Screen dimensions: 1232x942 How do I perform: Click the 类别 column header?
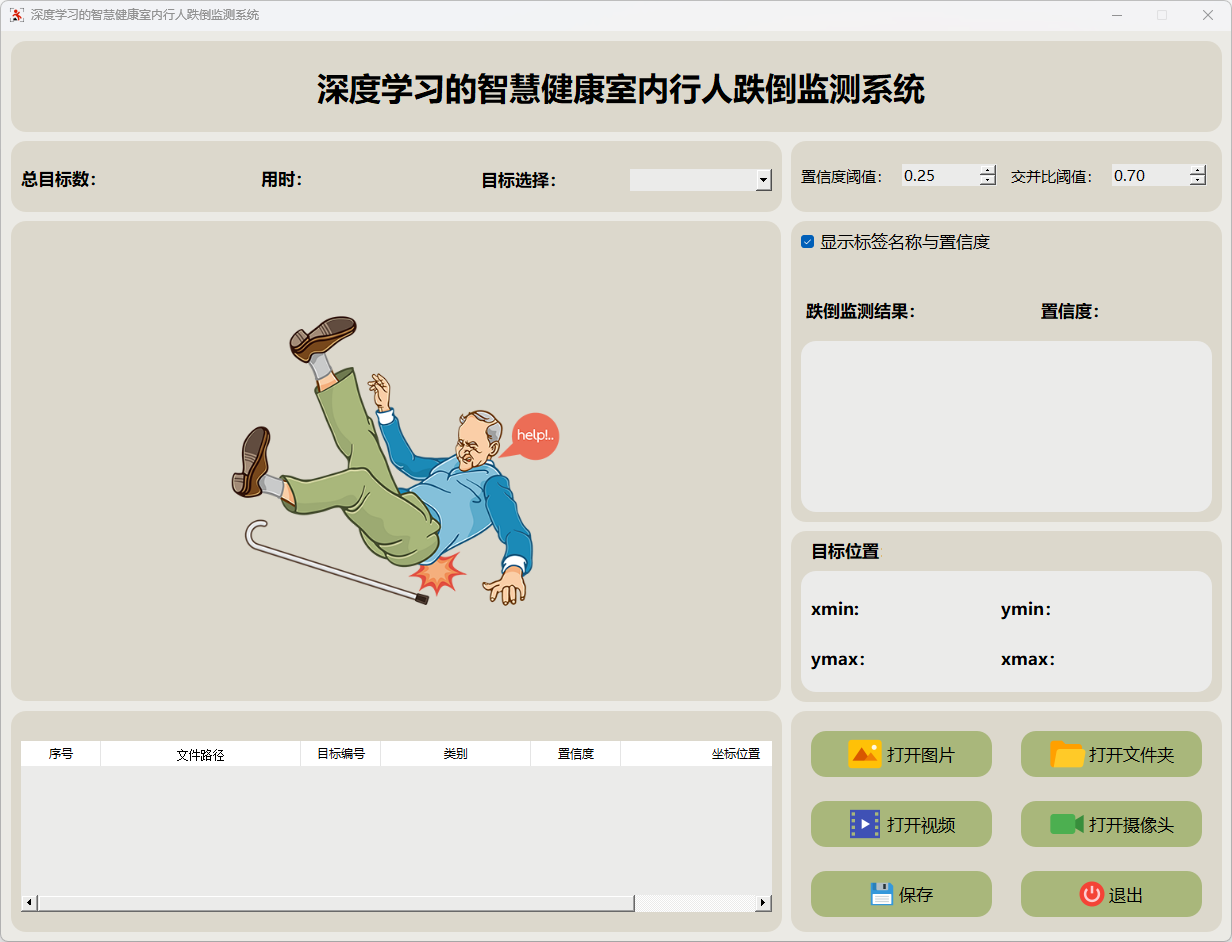point(455,754)
